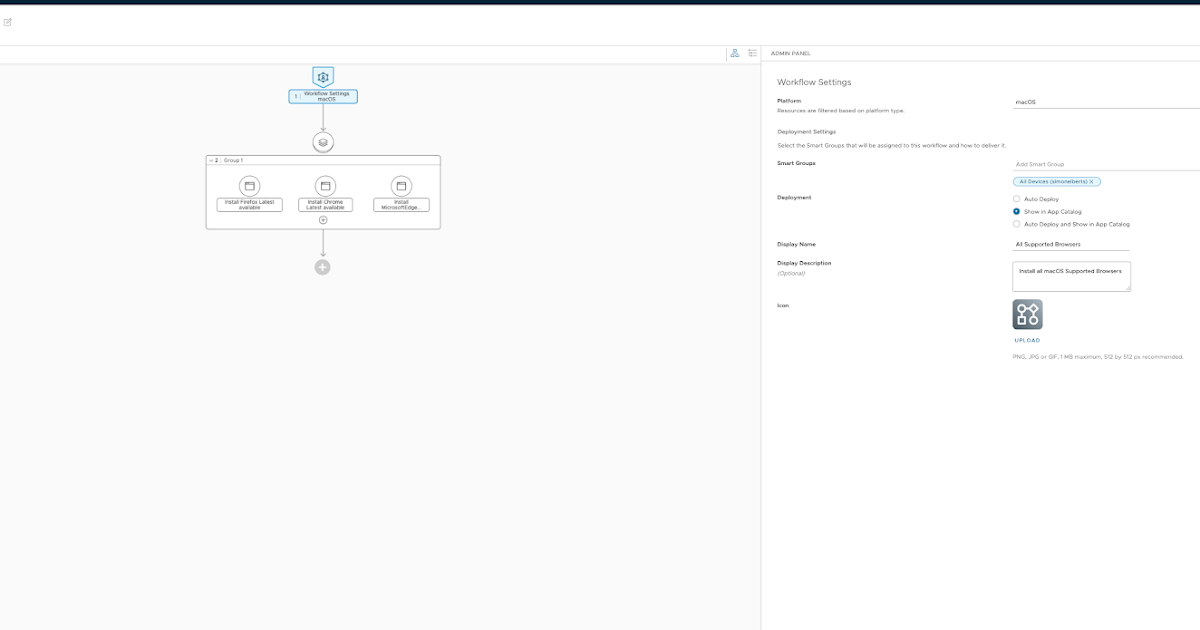The image size is (1200, 630).
Task: Switch to the workflow diagram view icon
Action: pos(735,53)
